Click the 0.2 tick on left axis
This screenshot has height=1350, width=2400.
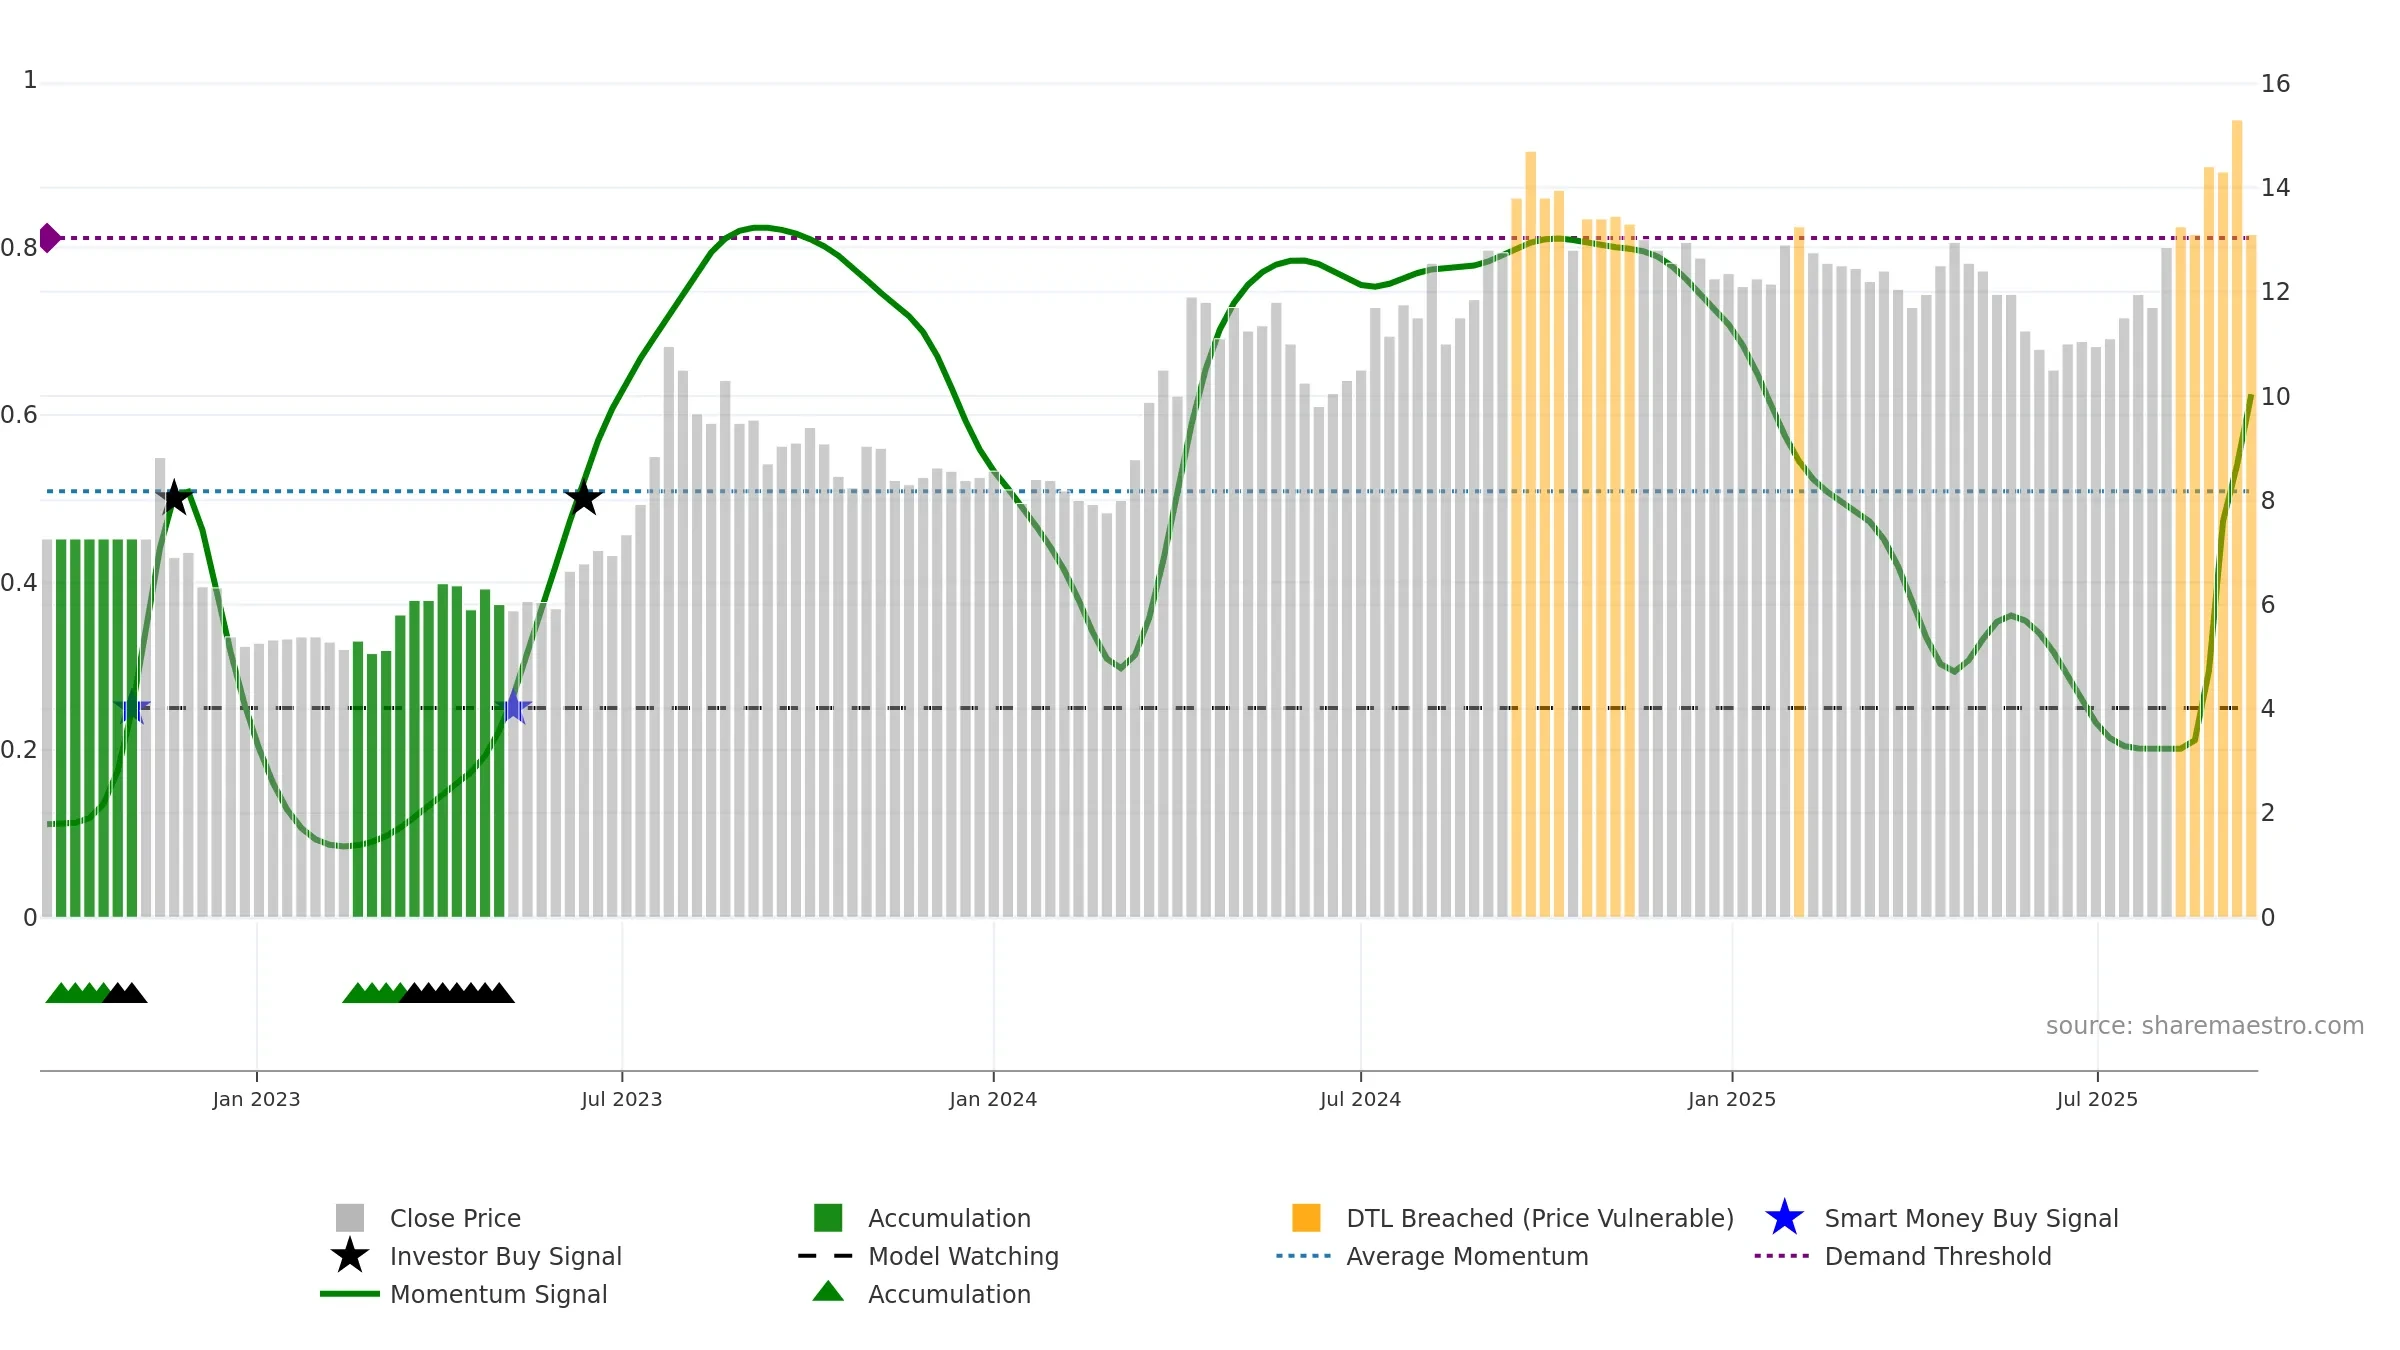[x=19, y=750]
